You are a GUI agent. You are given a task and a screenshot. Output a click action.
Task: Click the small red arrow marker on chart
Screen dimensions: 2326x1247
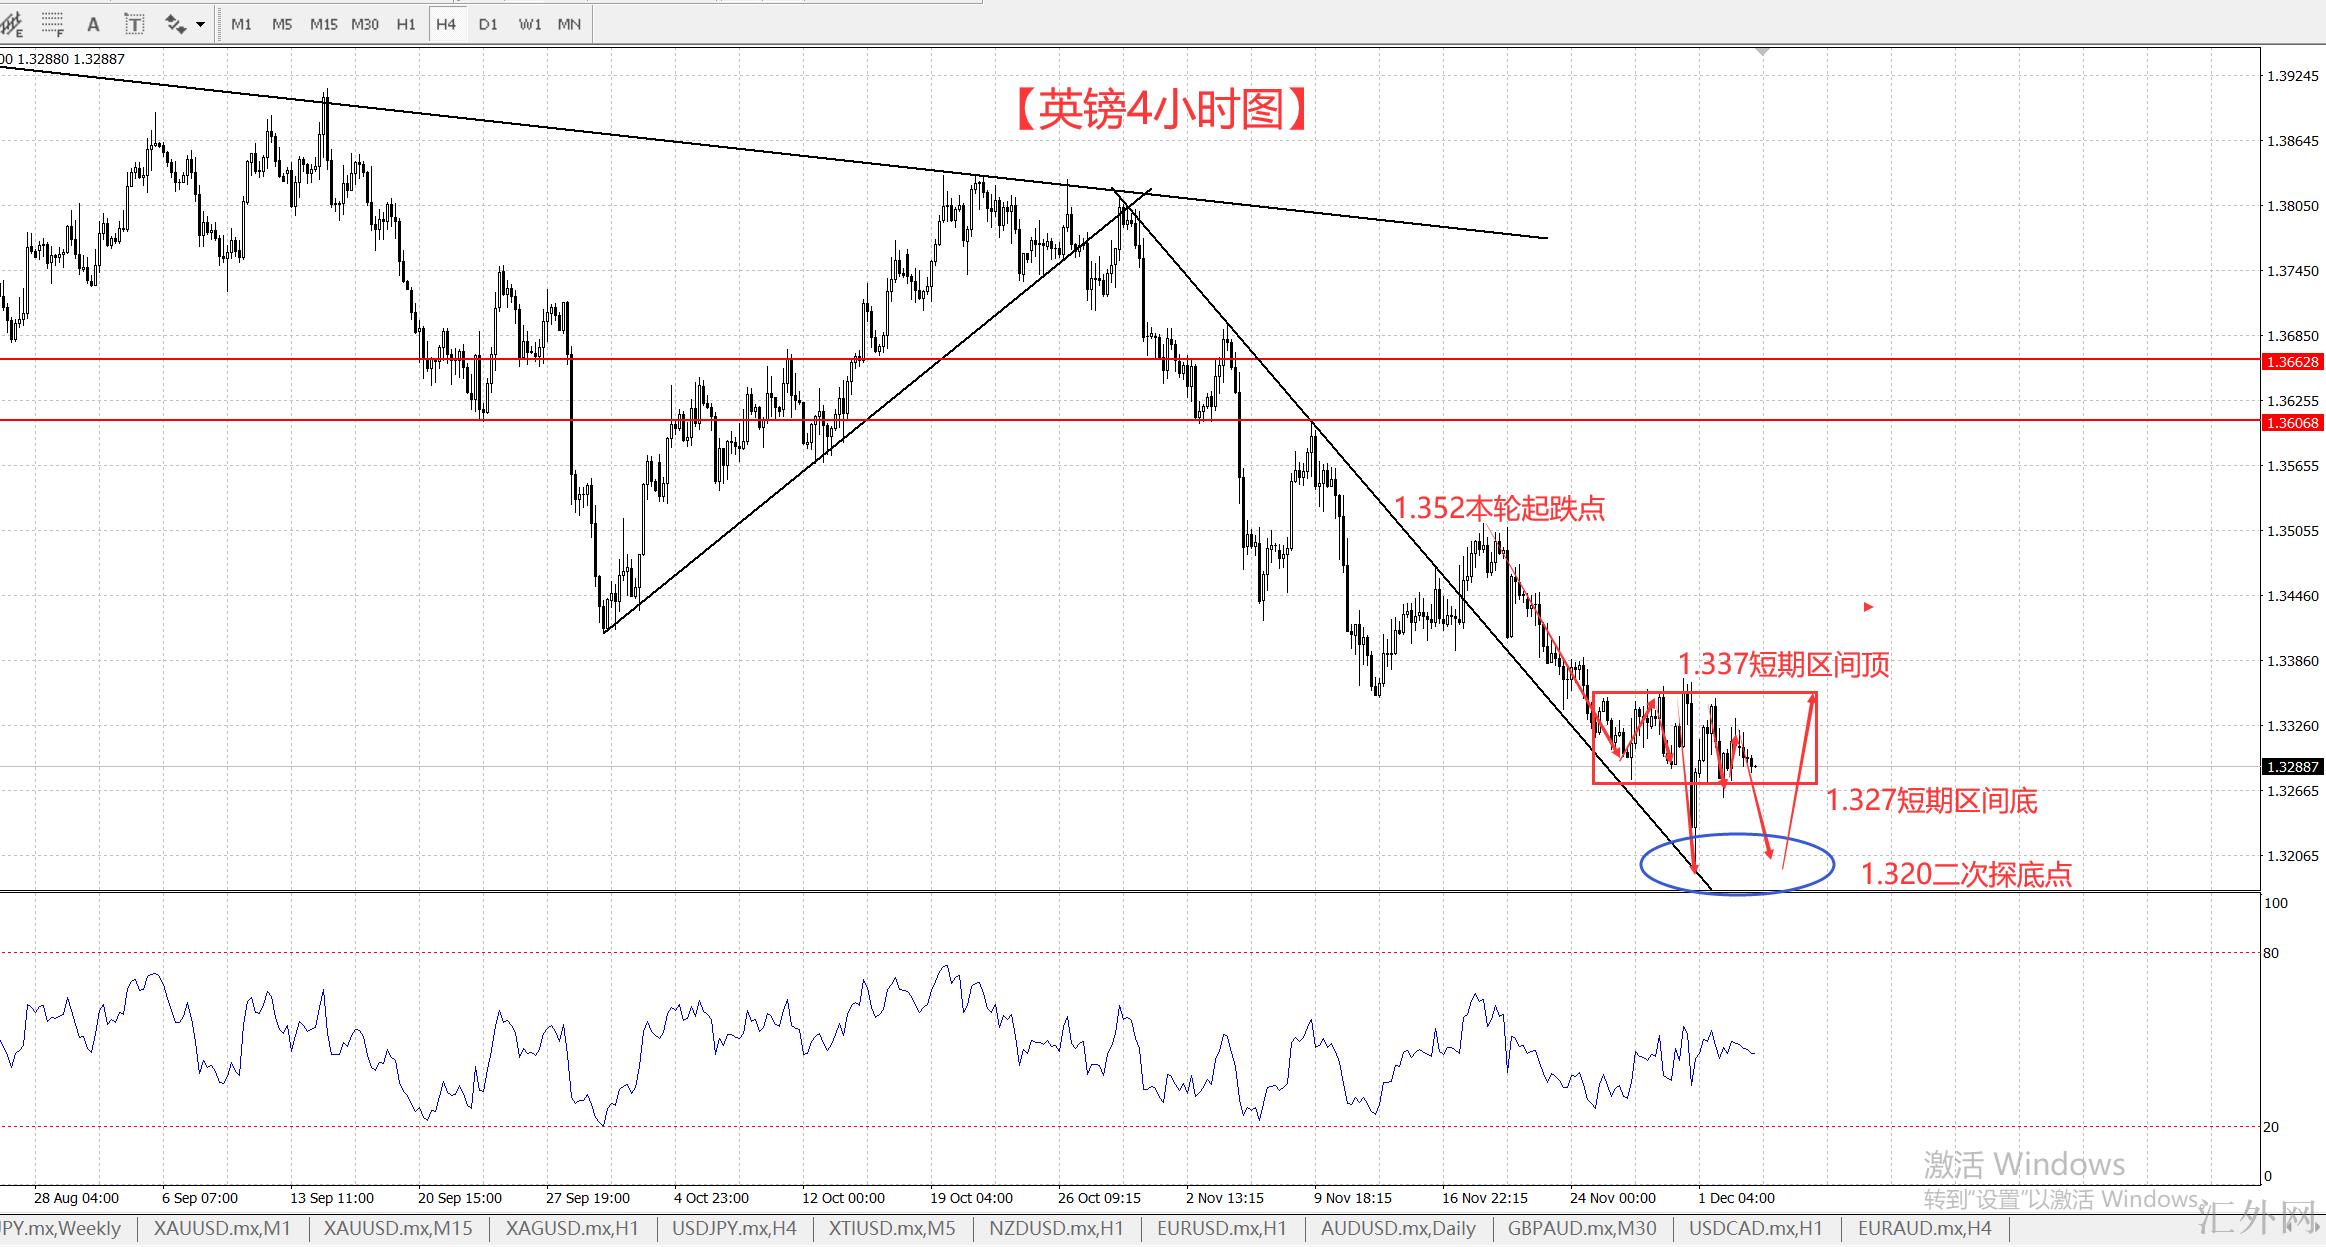coord(1868,607)
